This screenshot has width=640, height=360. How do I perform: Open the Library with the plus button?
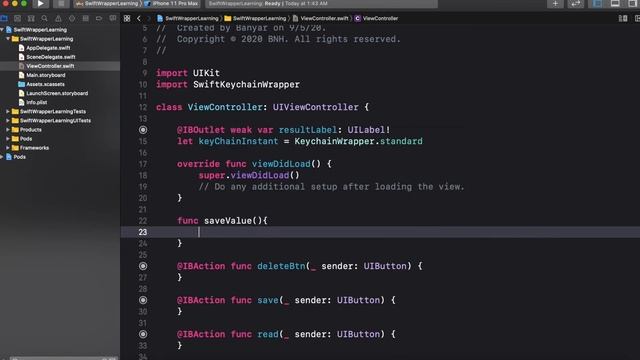tap(555, 3)
